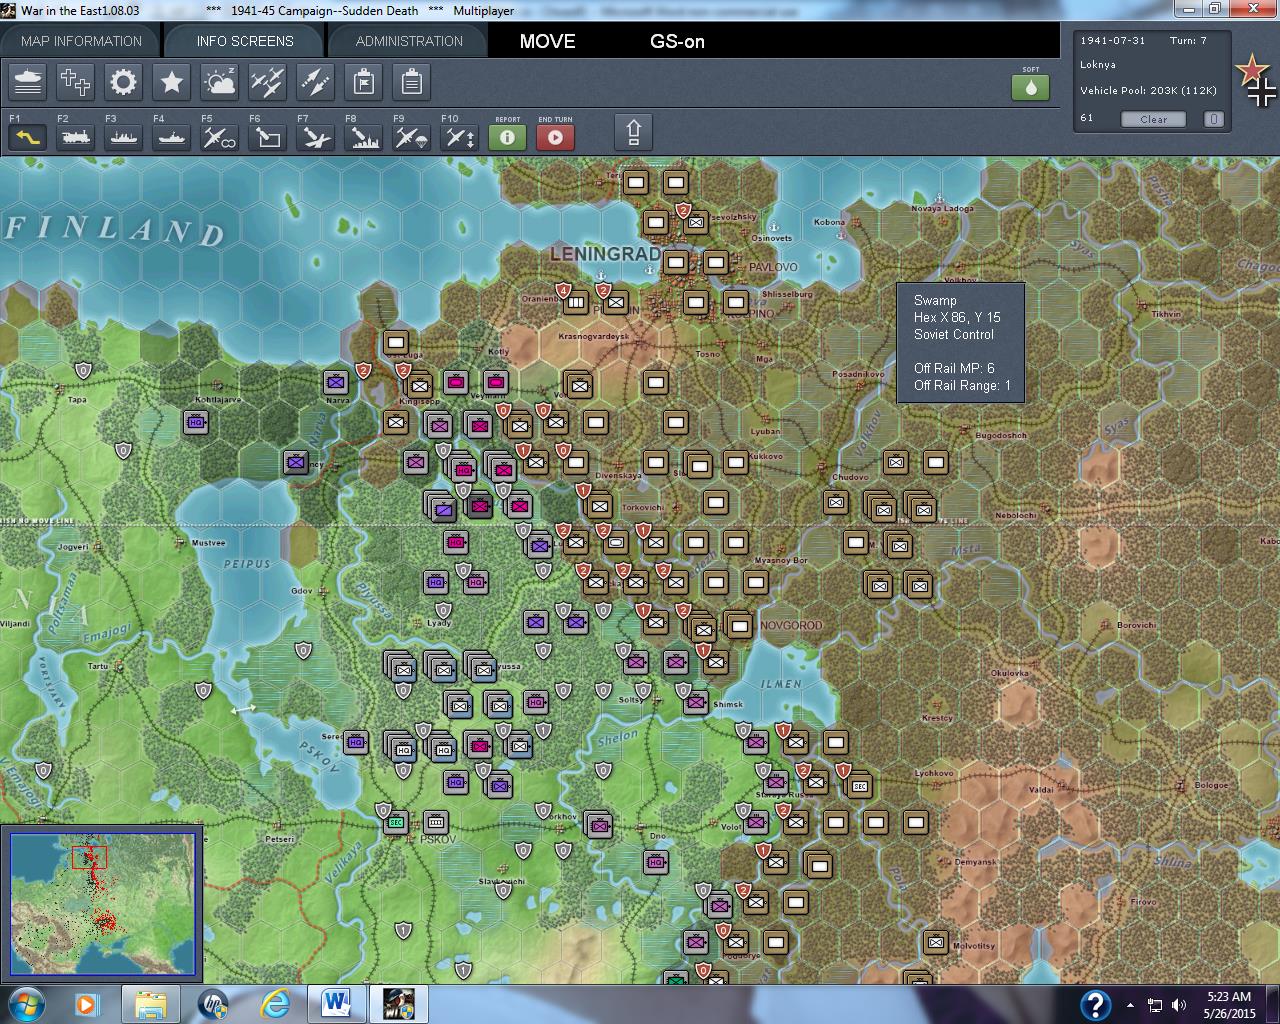
Task: Click the up-arrow collapse toolbar button
Action: tap(633, 132)
